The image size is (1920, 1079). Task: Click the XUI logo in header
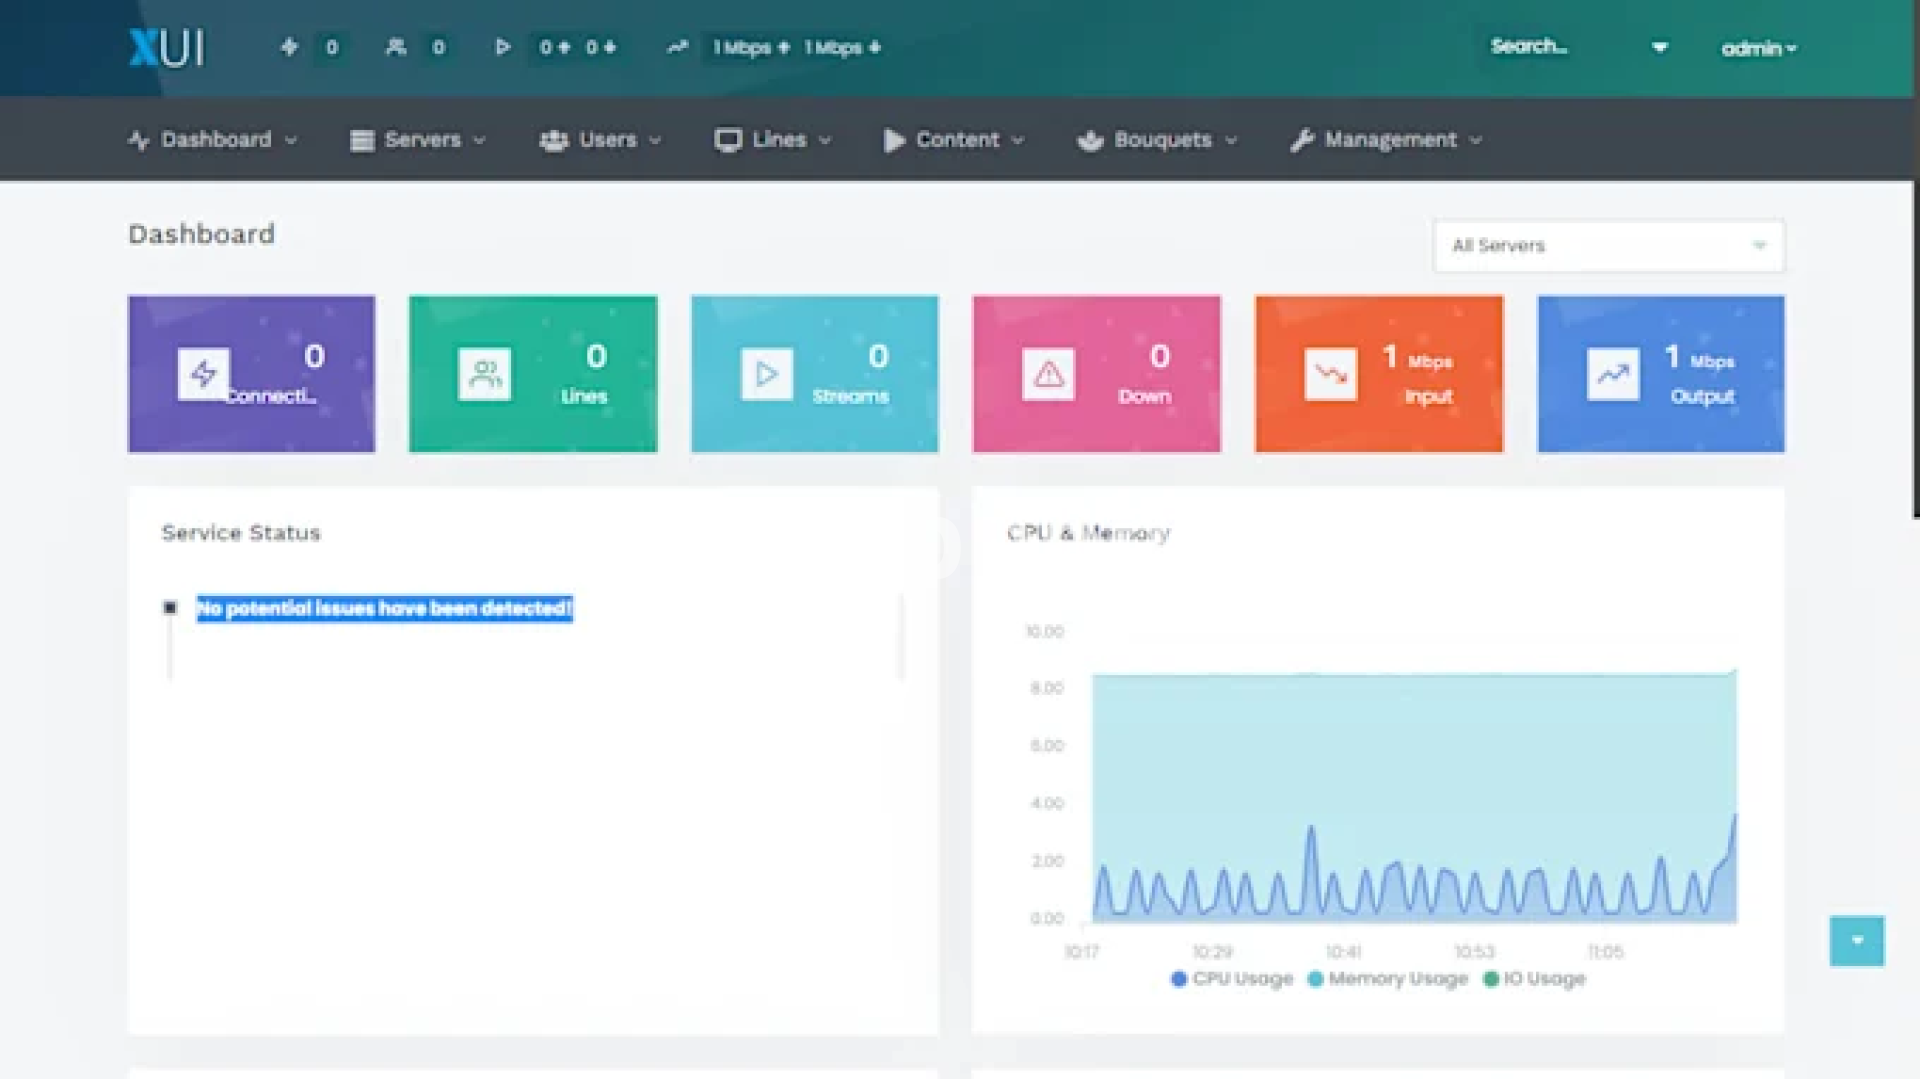click(x=166, y=48)
